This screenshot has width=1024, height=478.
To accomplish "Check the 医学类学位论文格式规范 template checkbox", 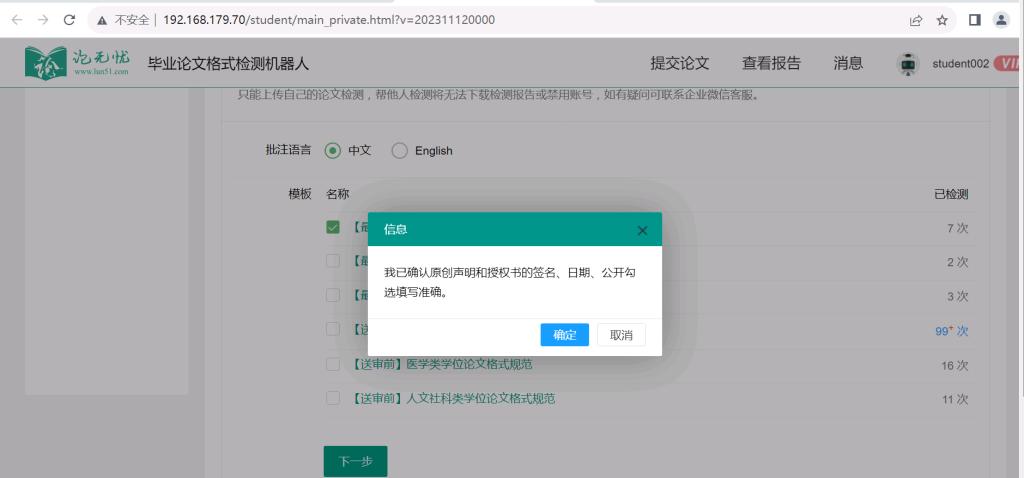I will [333, 364].
